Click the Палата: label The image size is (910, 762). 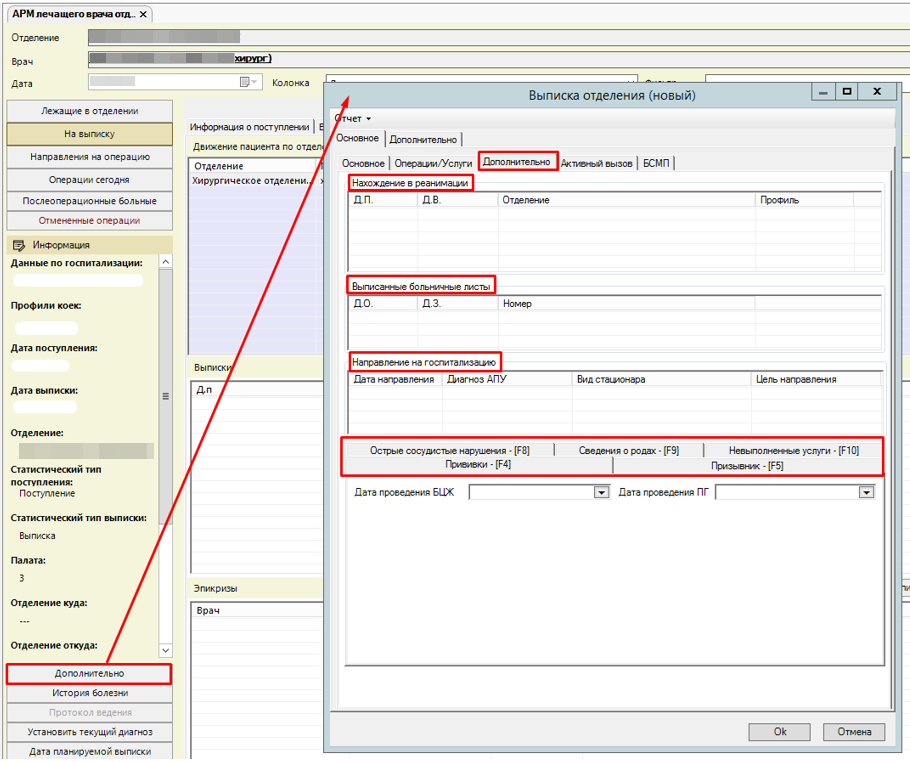coord(28,560)
